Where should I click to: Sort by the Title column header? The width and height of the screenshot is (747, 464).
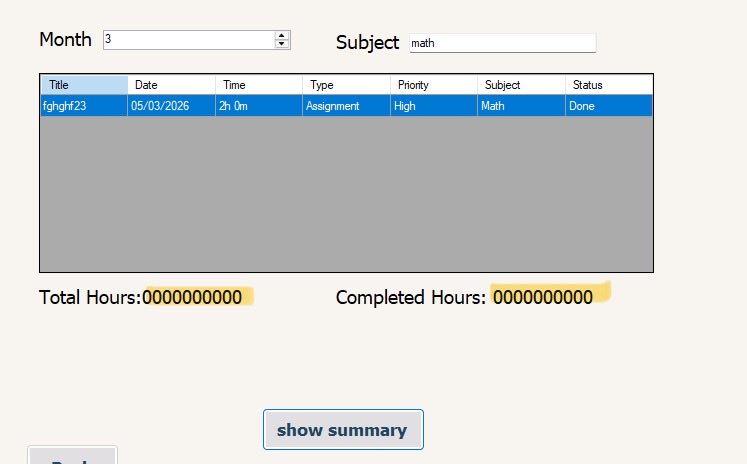coord(84,85)
